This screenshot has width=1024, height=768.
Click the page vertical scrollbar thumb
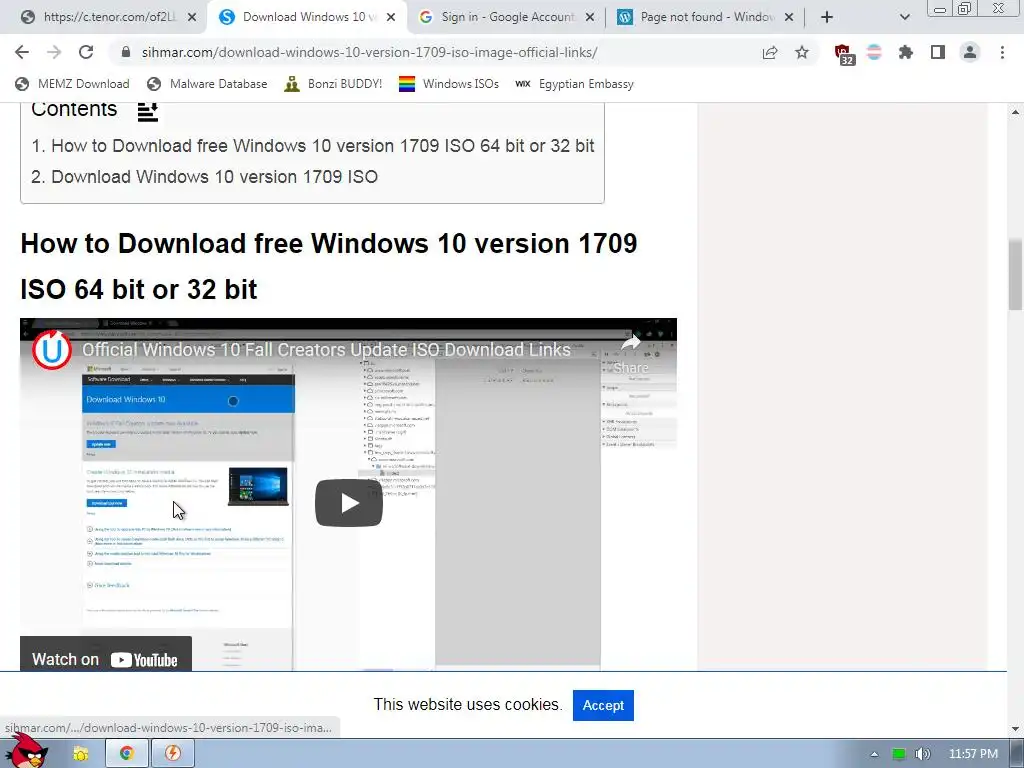tap(1016, 274)
